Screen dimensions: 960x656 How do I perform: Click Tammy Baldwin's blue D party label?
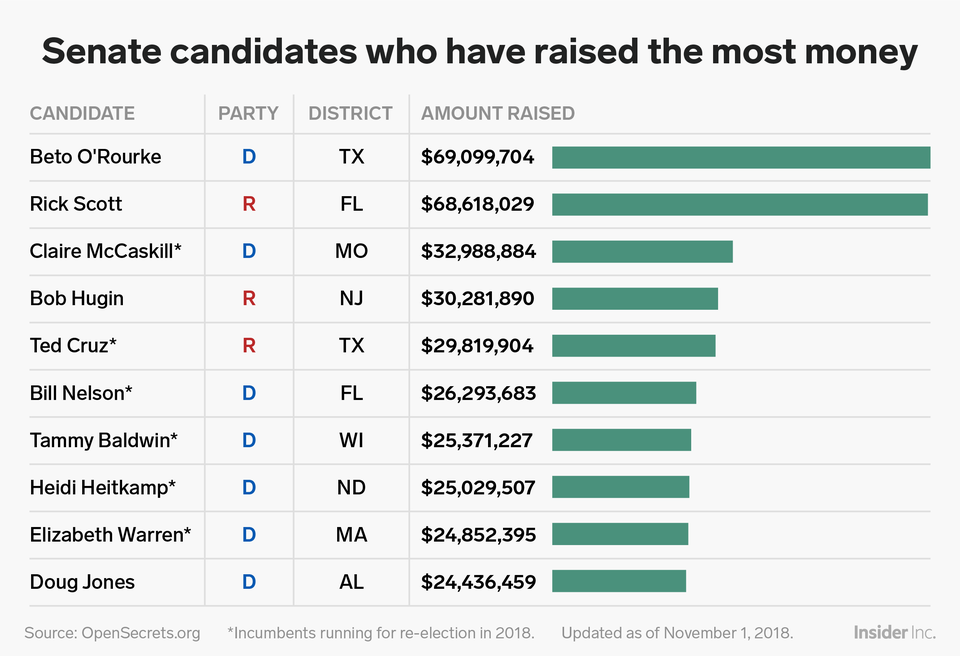click(x=249, y=440)
